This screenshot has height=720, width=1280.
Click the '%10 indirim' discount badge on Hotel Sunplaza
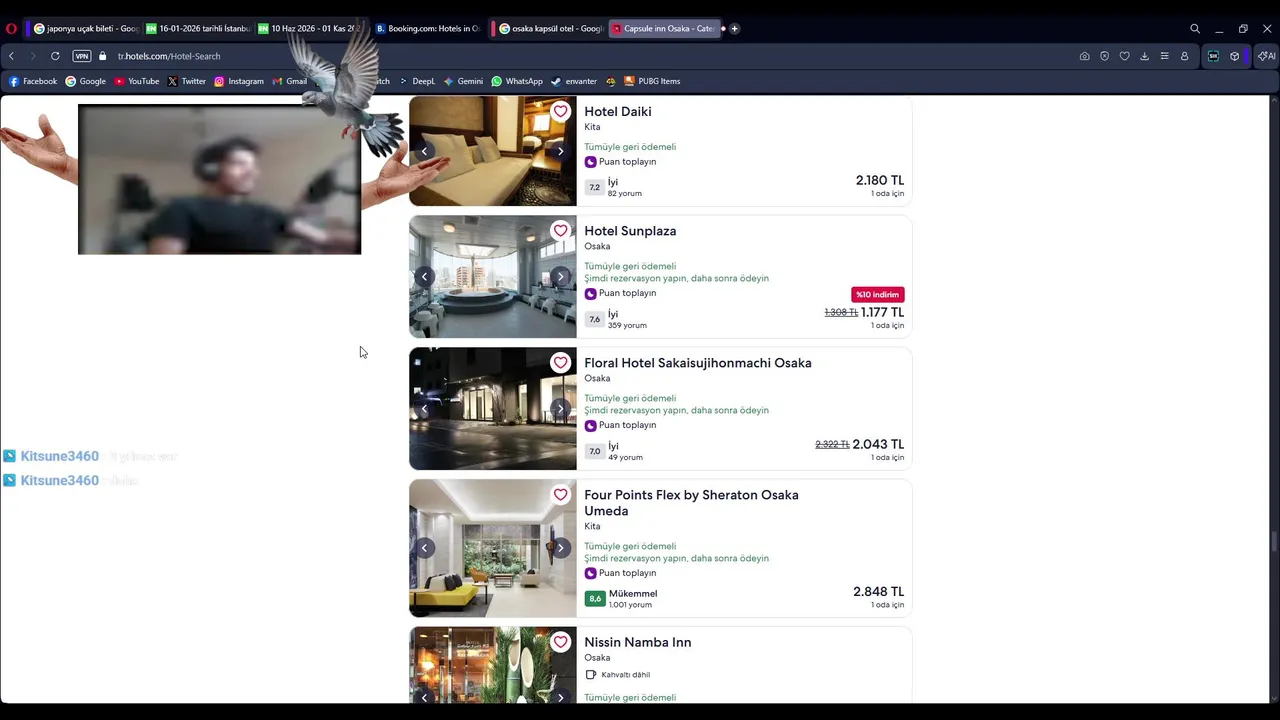coord(878,294)
